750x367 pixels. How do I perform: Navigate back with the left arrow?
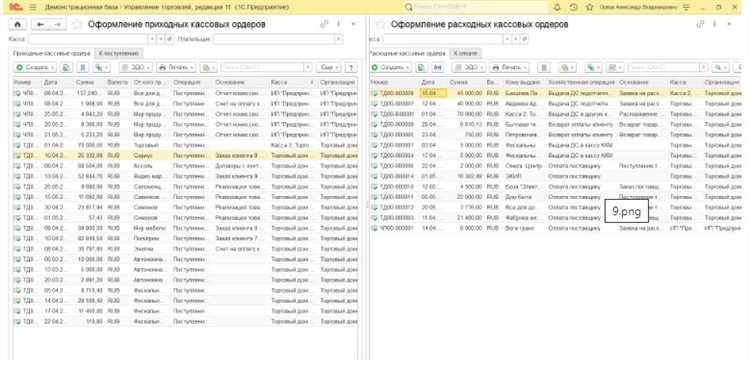click(x=40, y=24)
